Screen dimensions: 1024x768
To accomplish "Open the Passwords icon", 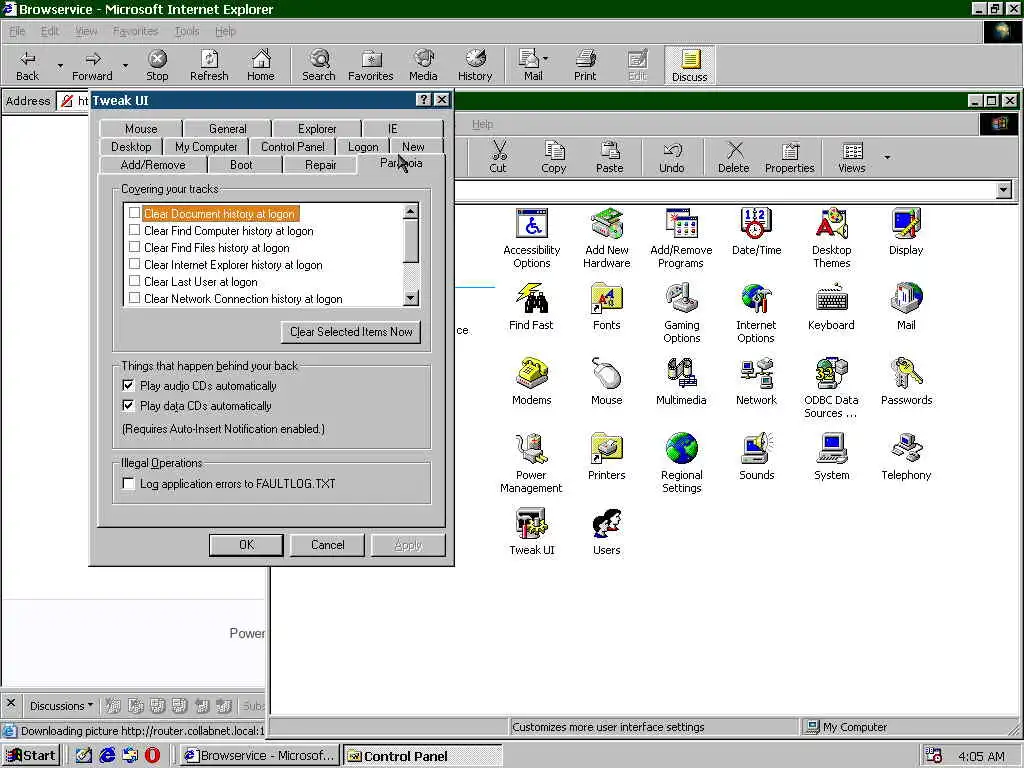I will tap(906, 381).
